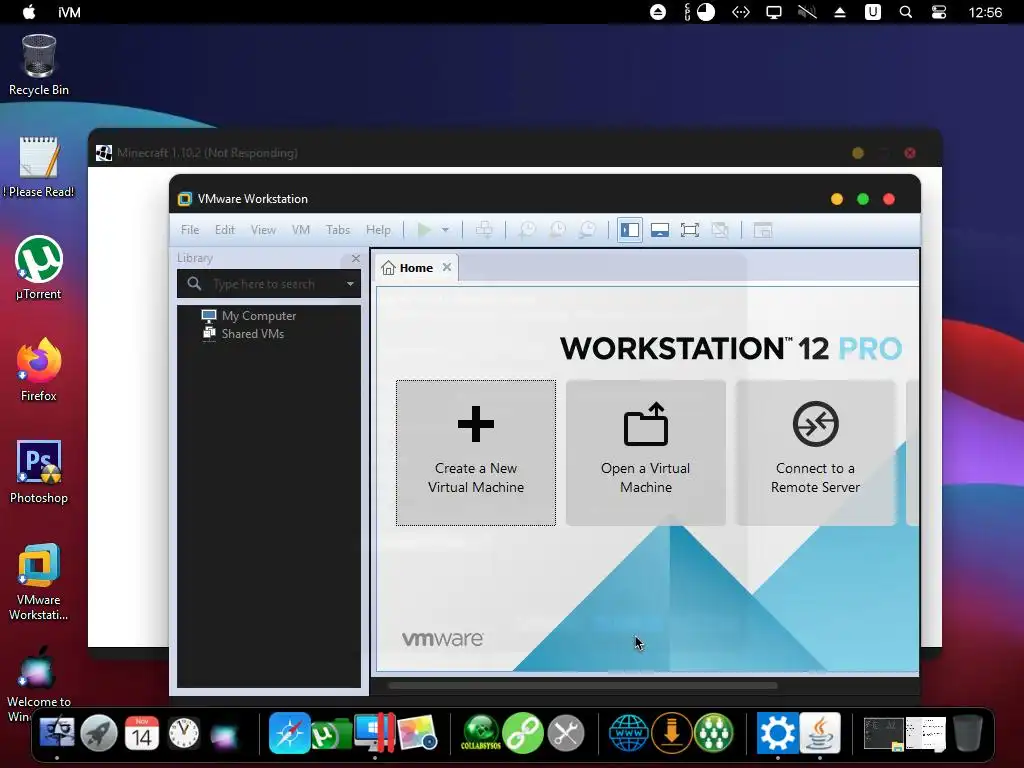Open the File menu in VMware
The image size is (1024, 768).
coord(190,230)
